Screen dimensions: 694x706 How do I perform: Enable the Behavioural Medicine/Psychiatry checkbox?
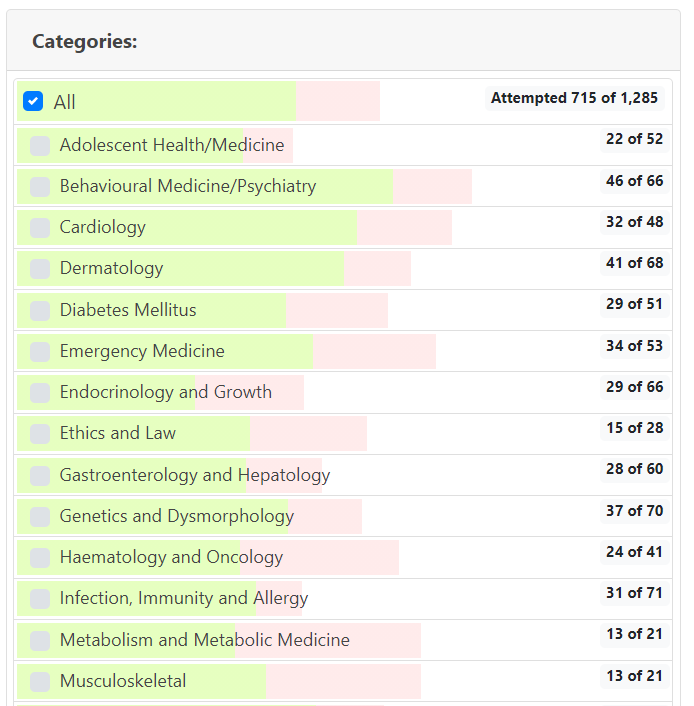click(40, 187)
